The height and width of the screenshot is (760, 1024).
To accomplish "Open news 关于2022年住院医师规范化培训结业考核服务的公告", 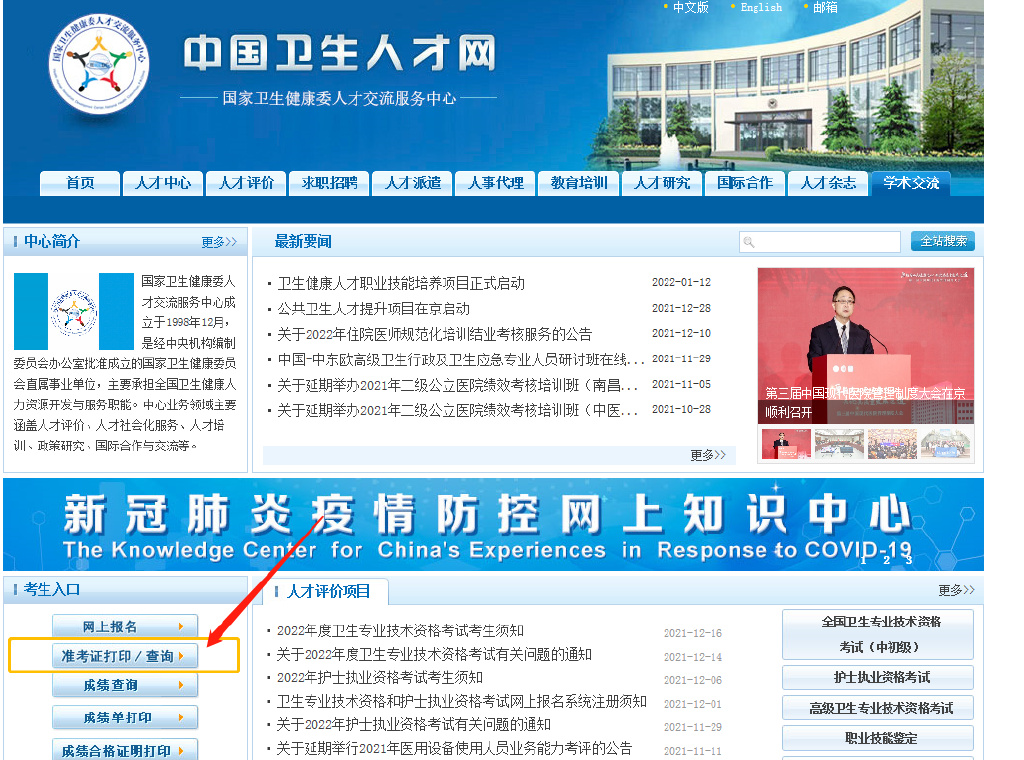I will click(434, 334).
